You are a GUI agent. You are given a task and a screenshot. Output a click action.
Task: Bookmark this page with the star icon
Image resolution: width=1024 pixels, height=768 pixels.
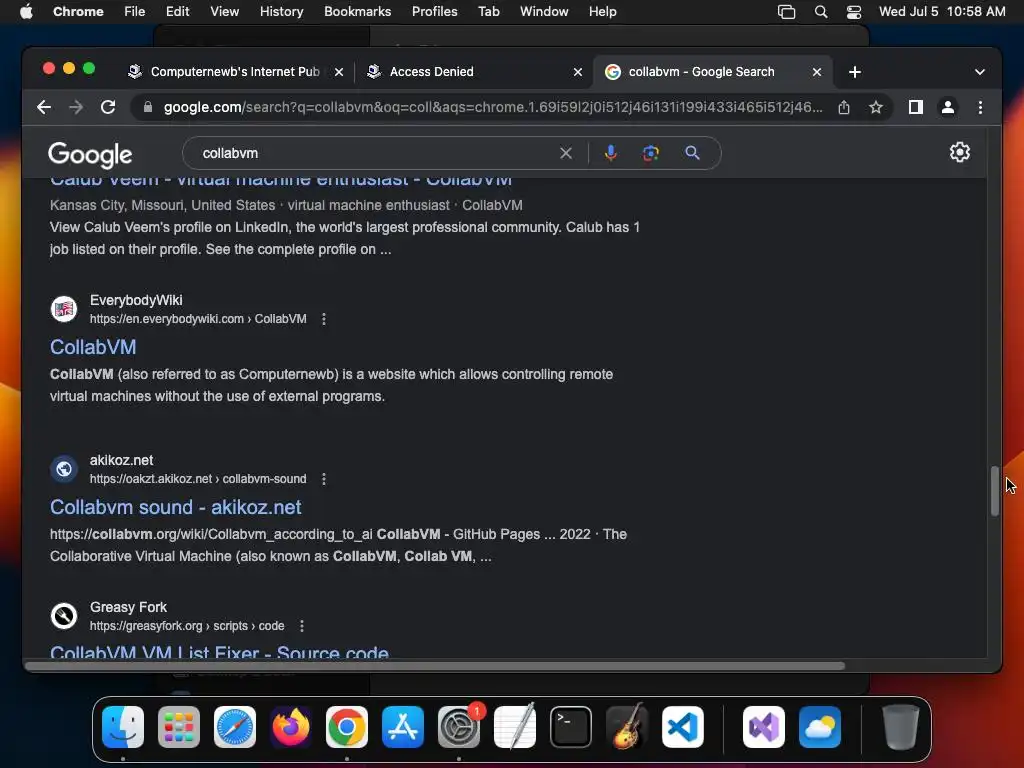click(876, 107)
